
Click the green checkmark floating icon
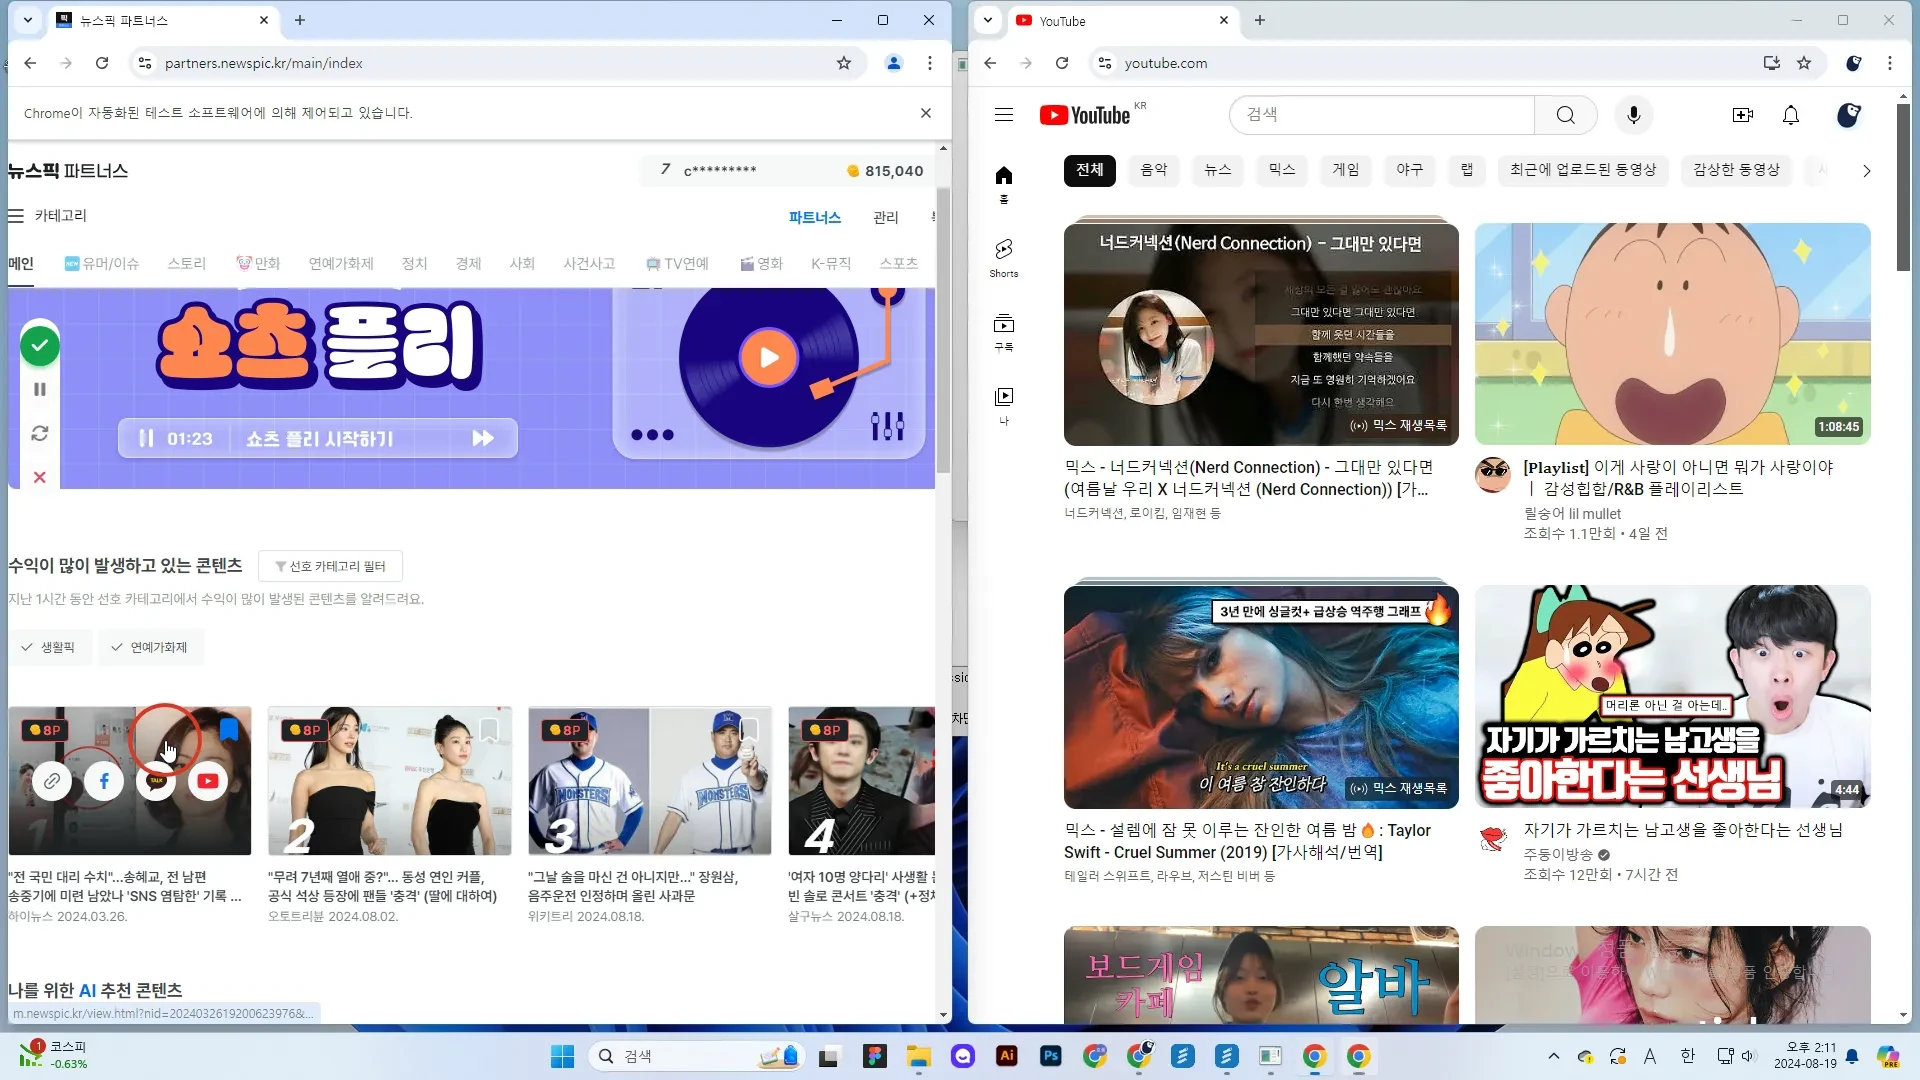click(x=40, y=346)
